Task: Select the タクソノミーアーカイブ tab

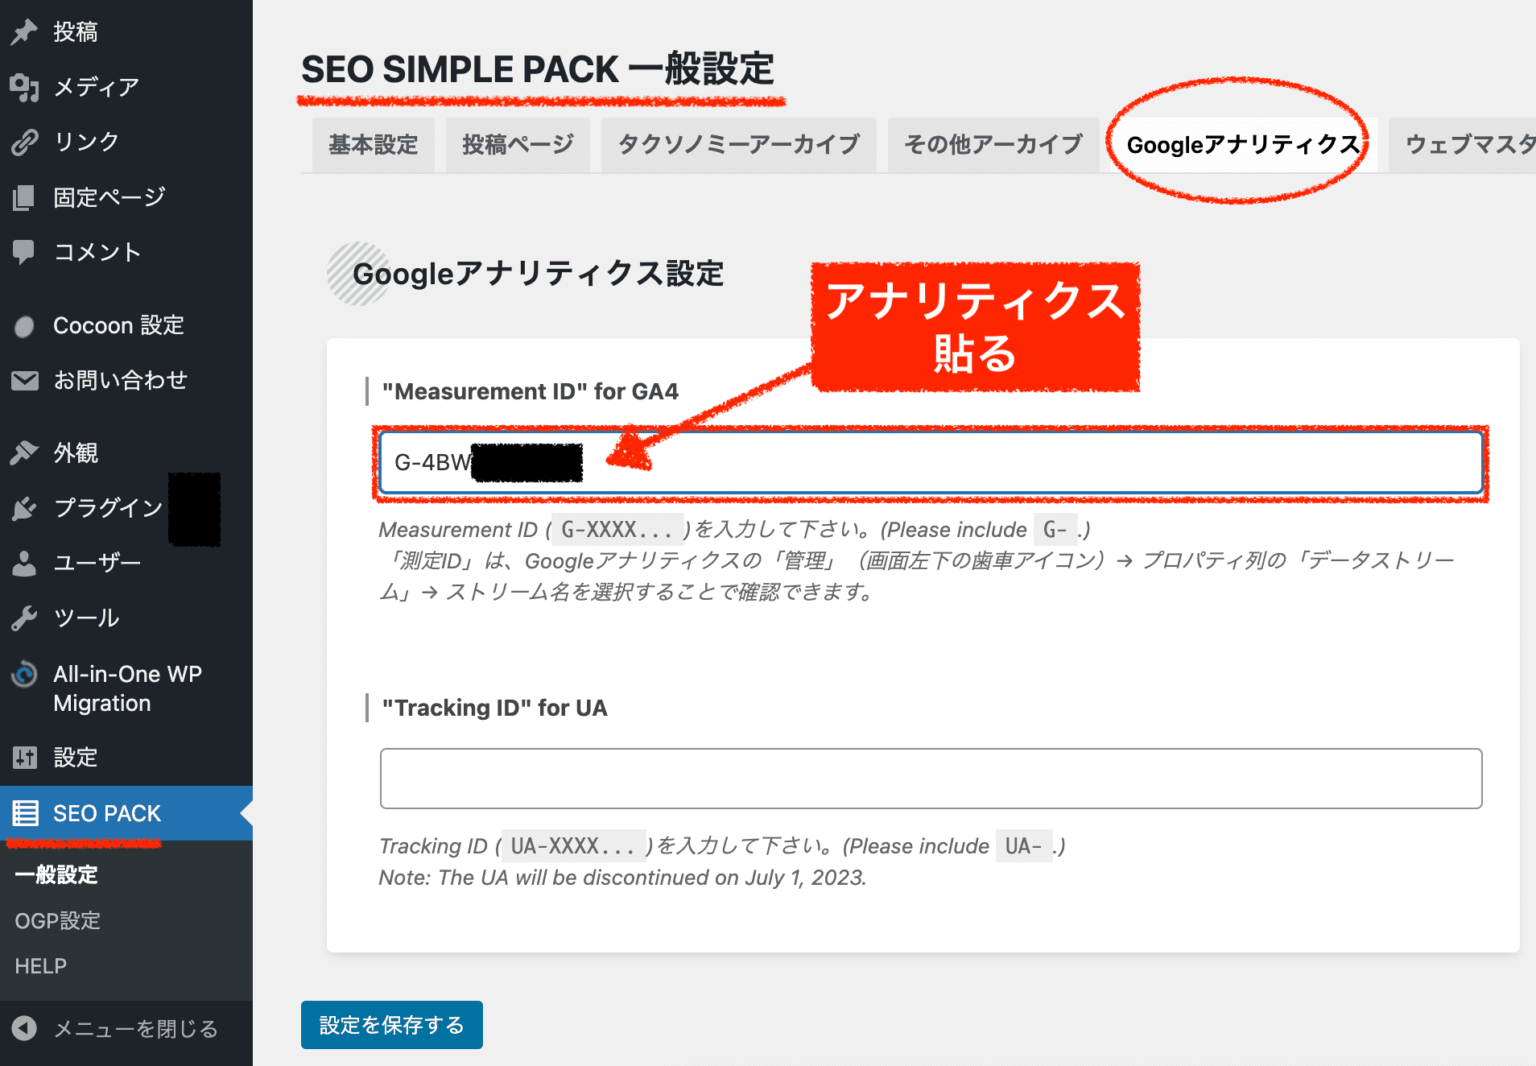Action: (x=738, y=144)
